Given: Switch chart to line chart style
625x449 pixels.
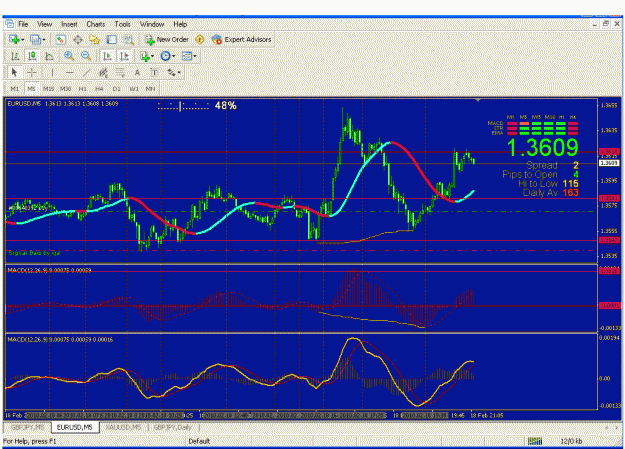Looking at the screenshot, I should pyautogui.click(x=49, y=56).
